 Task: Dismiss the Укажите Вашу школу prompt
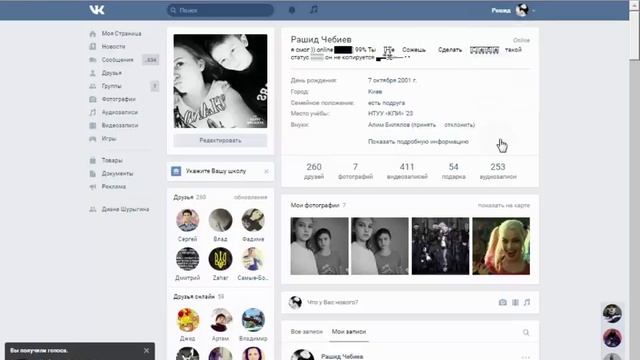267,171
